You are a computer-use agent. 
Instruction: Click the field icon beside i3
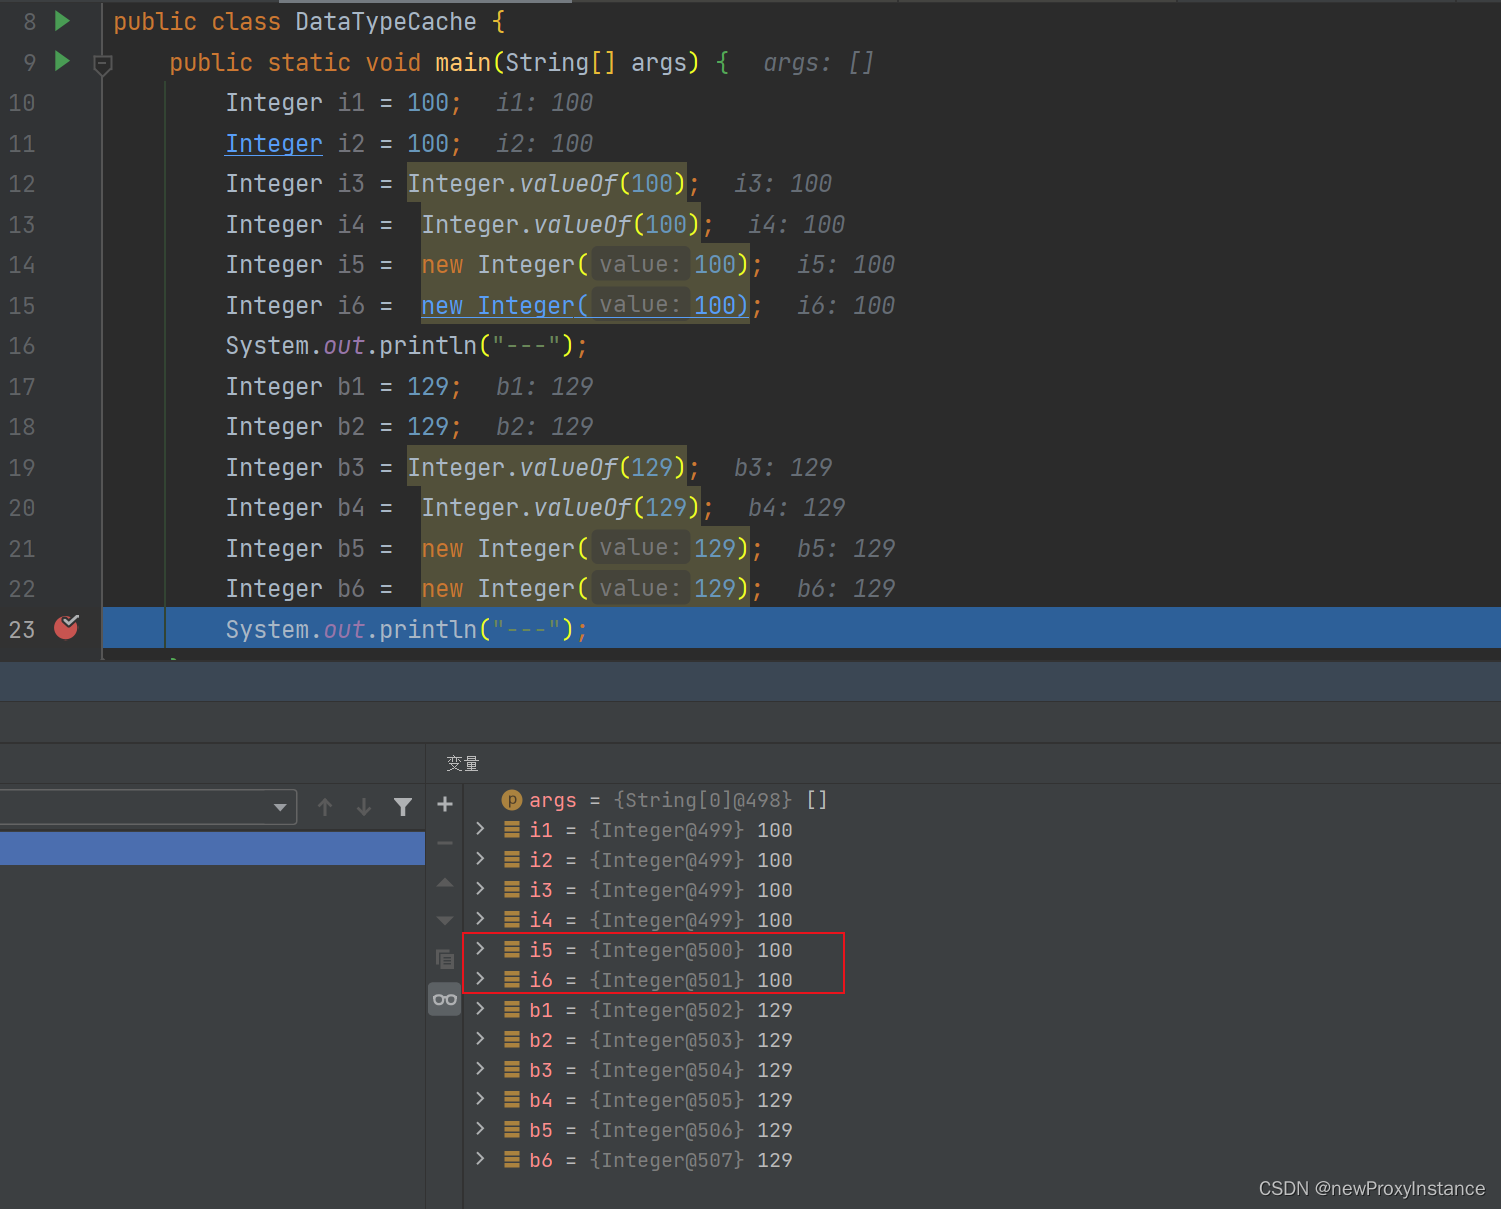(x=512, y=889)
